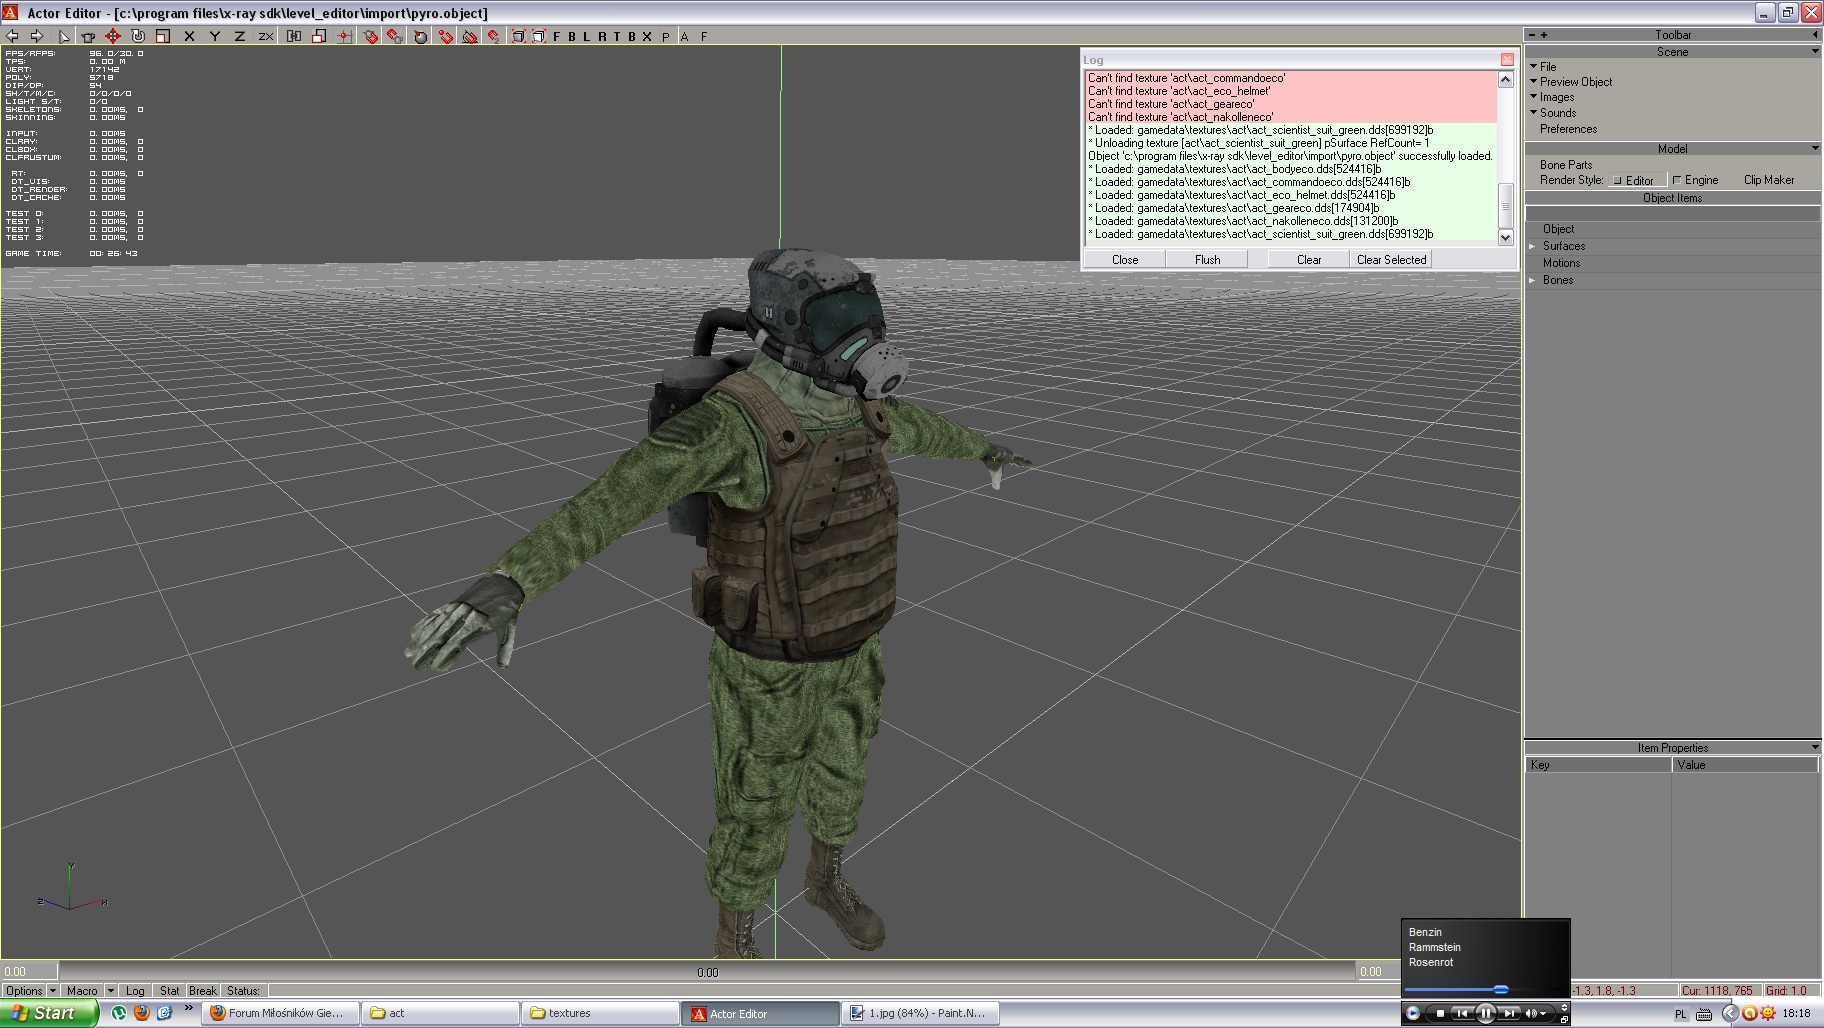The width and height of the screenshot is (1824, 1028).
Task: Pause playback in the media player
Action: (x=1485, y=1013)
